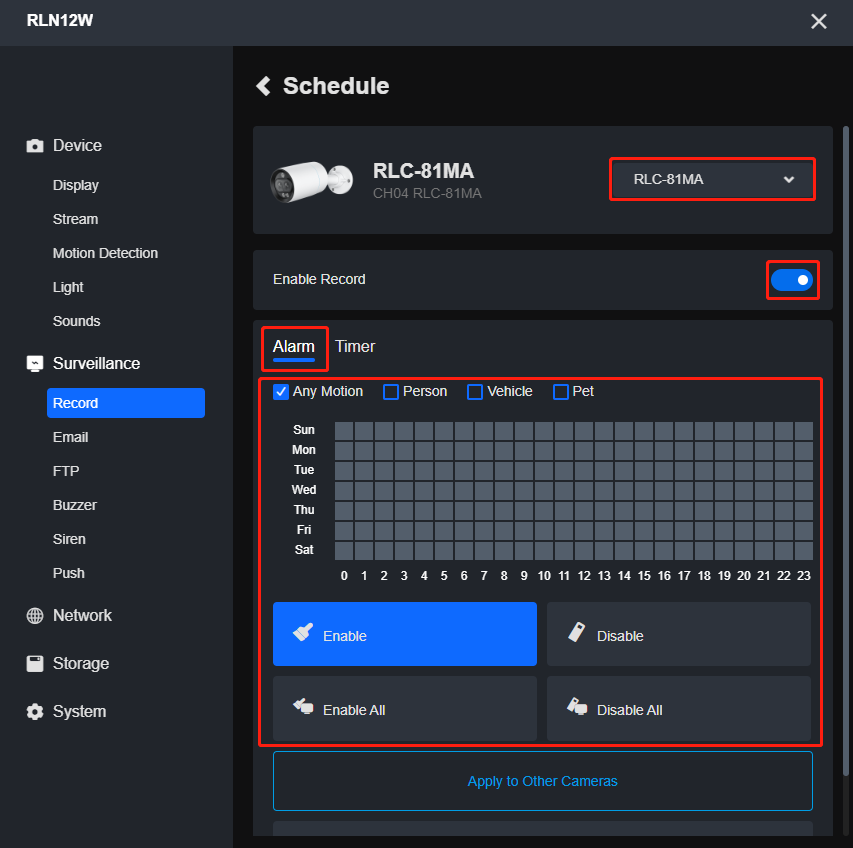Expand the Surveillance section label
853x848 pixels.
click(x=96, y=363)
